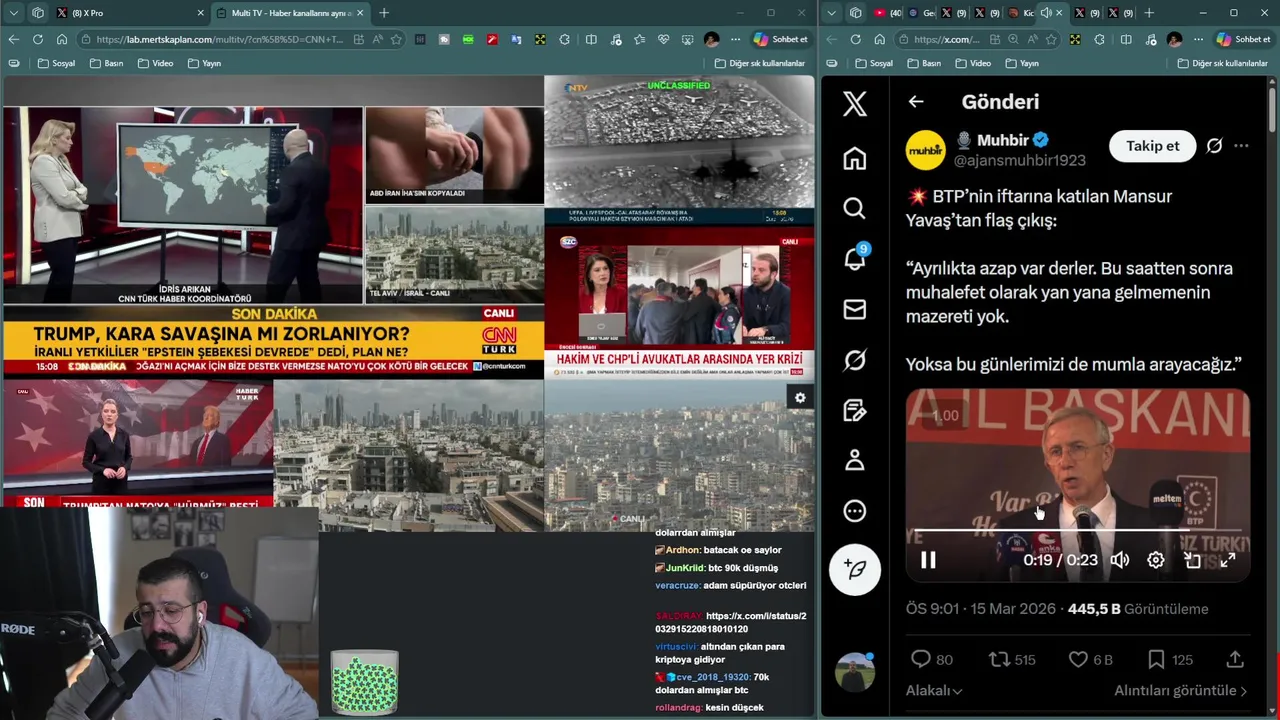
Task: Enter fullscreen on the Mansur Yavaş video
Action: (1228, 560)
